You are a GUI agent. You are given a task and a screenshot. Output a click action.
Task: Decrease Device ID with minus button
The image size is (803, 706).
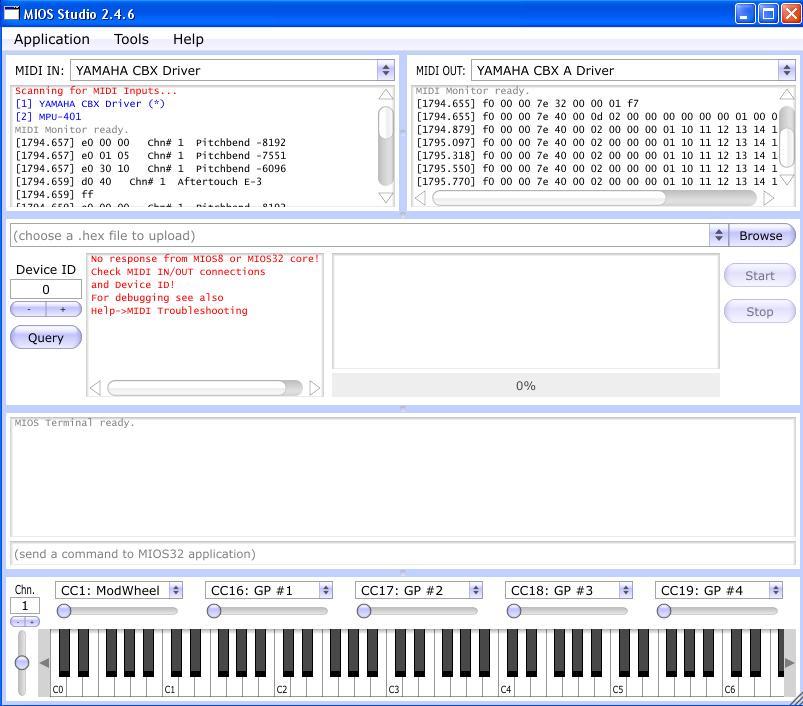tap(28, 310)
